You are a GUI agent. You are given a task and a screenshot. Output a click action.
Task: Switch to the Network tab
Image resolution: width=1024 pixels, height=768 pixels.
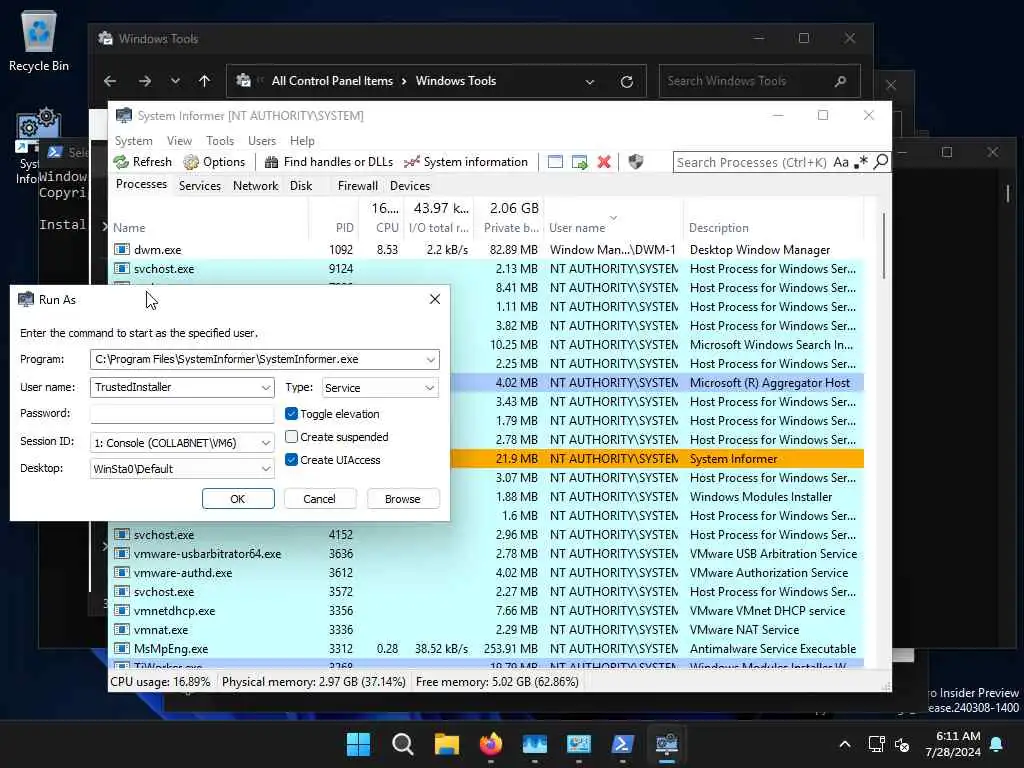pos(255,185)
